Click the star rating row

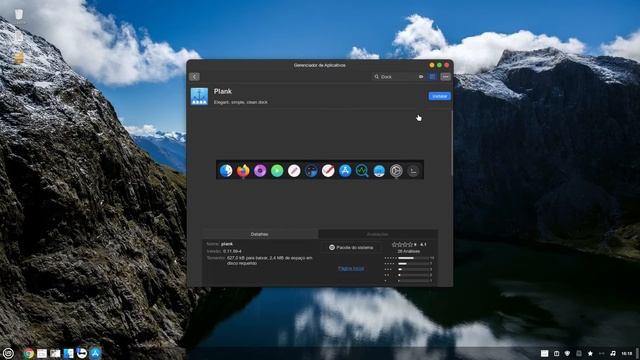404,244
